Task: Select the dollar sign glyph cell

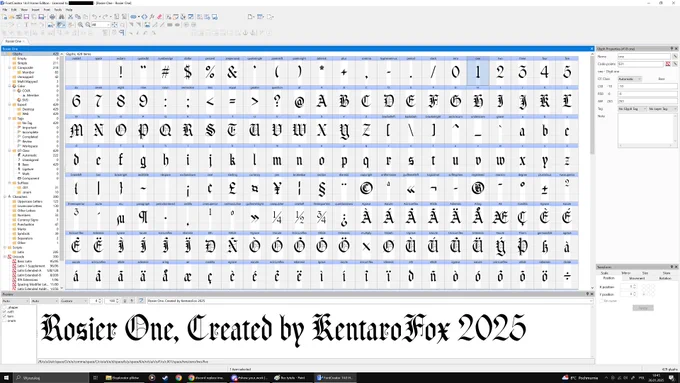Action: pos(188,72)
